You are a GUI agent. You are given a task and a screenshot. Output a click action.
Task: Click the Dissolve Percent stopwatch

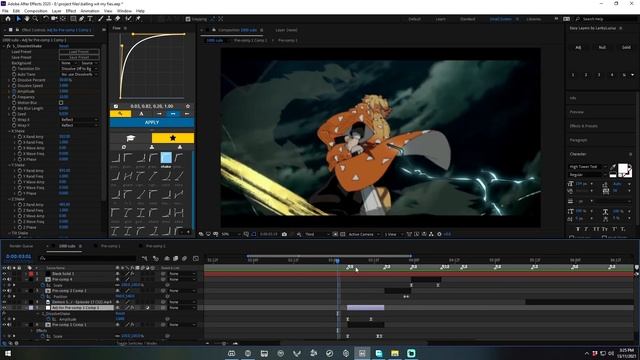click(14, 80)
